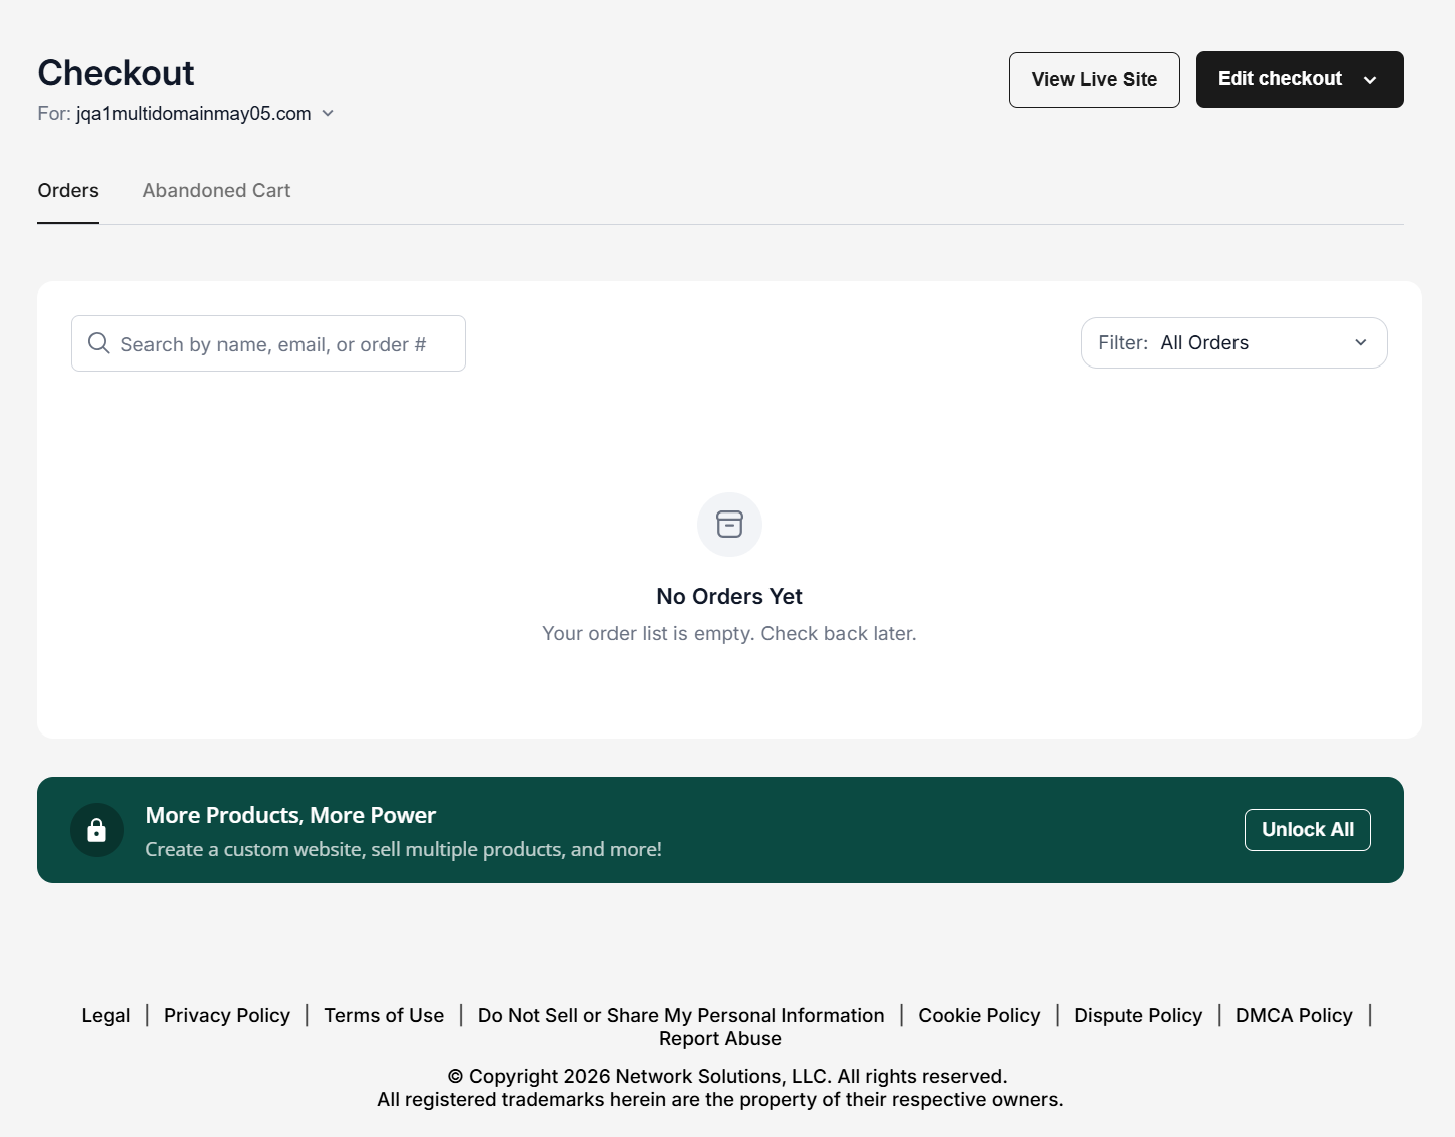
Task: Click the View Live Site button
Action: click(1094, 80)
